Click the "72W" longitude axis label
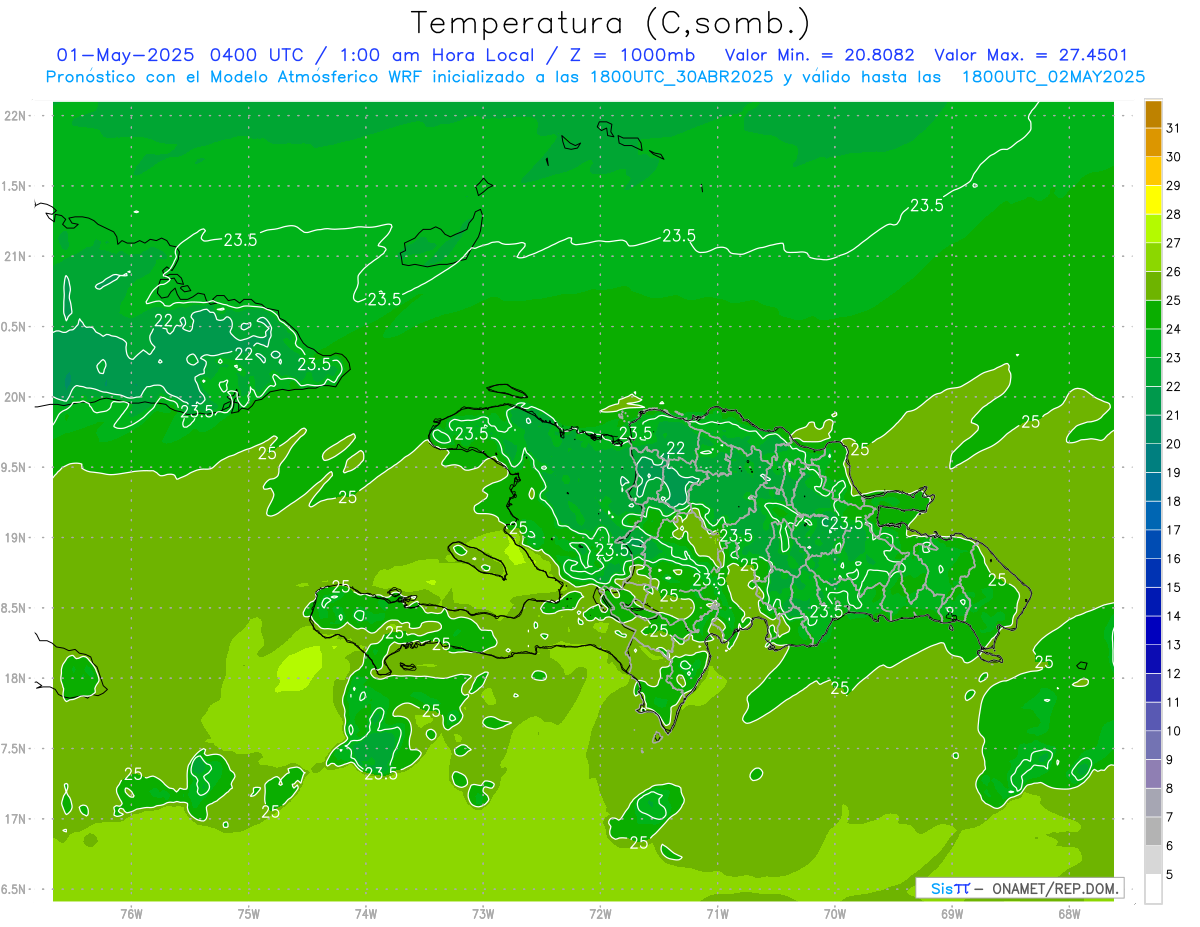 click(601, 913)
